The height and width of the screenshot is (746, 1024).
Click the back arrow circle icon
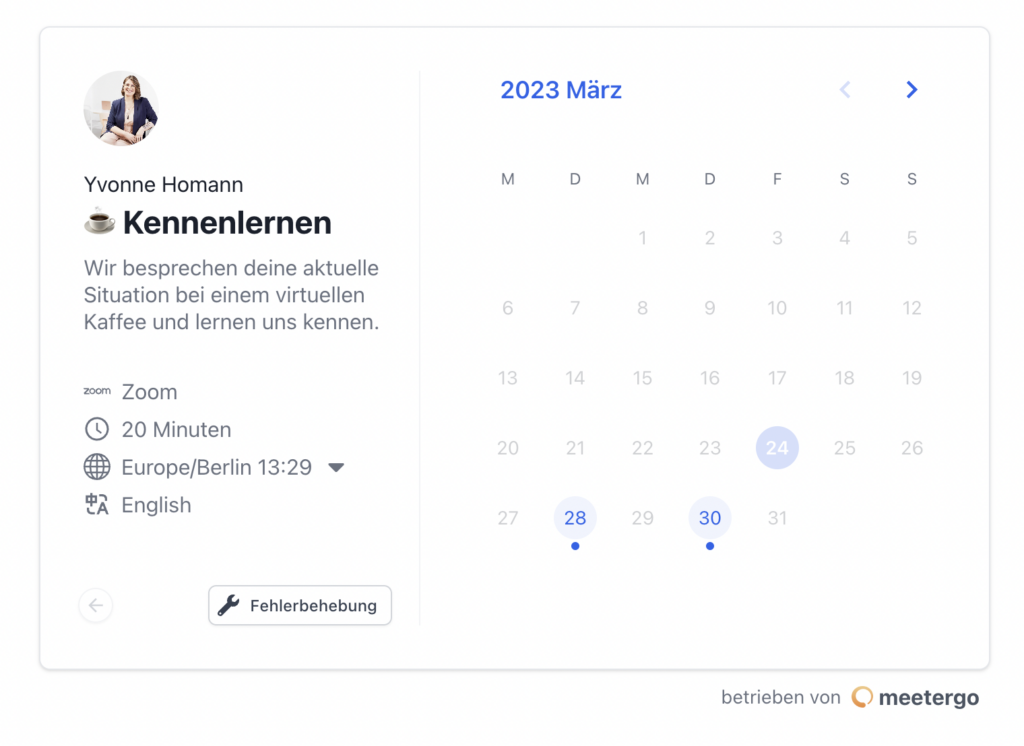coord(96,605)
